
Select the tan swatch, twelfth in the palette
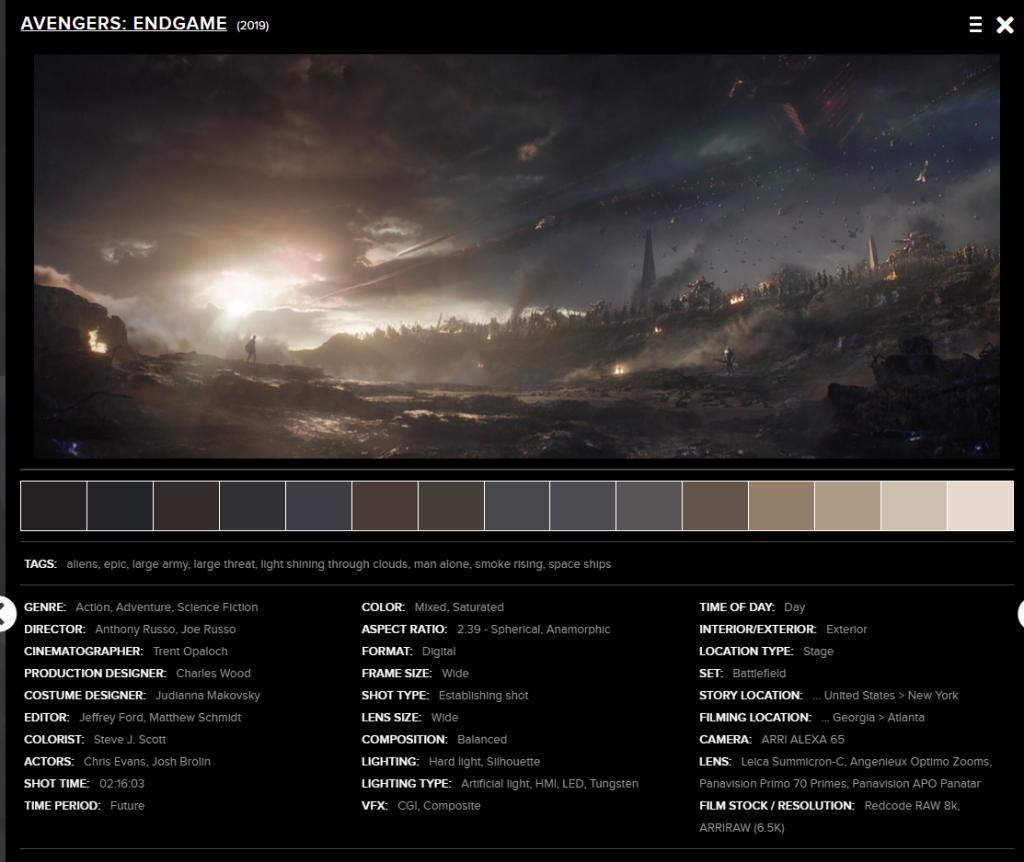[x=781, y=505]
